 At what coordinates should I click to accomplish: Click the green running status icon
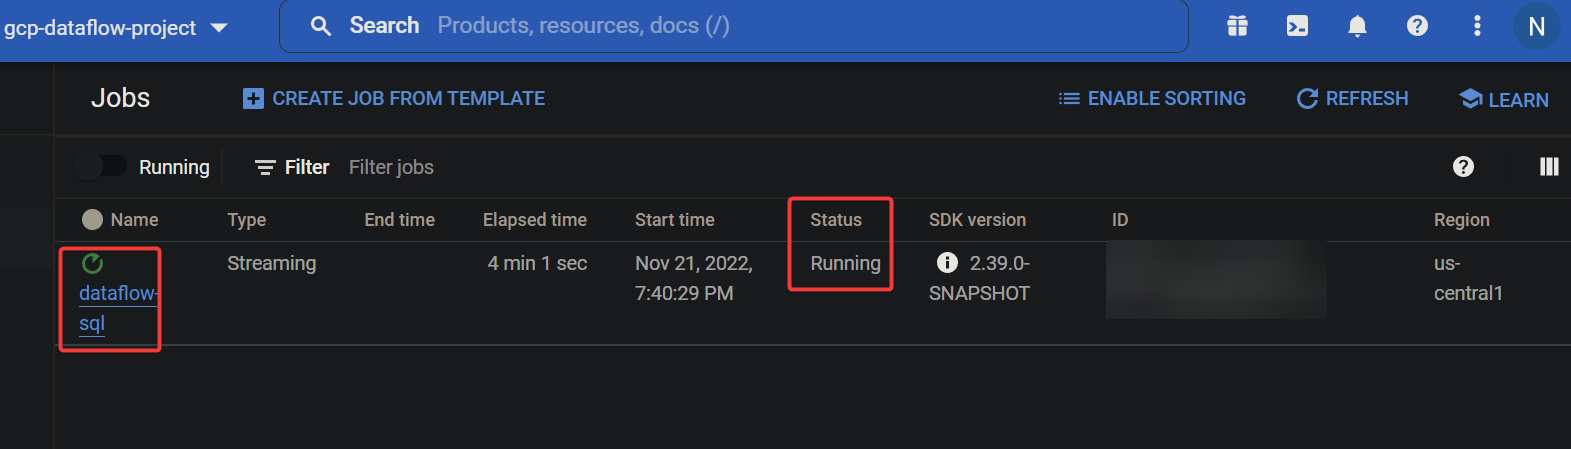click(x=92, y=263)
